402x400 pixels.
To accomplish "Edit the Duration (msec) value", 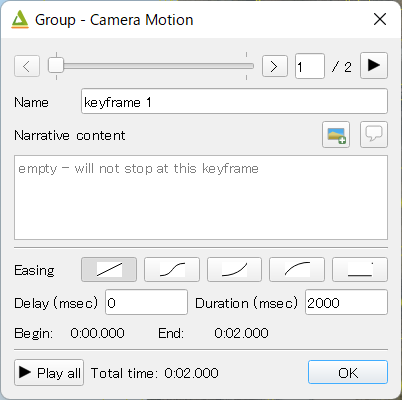I will click(x=346, y=302).
